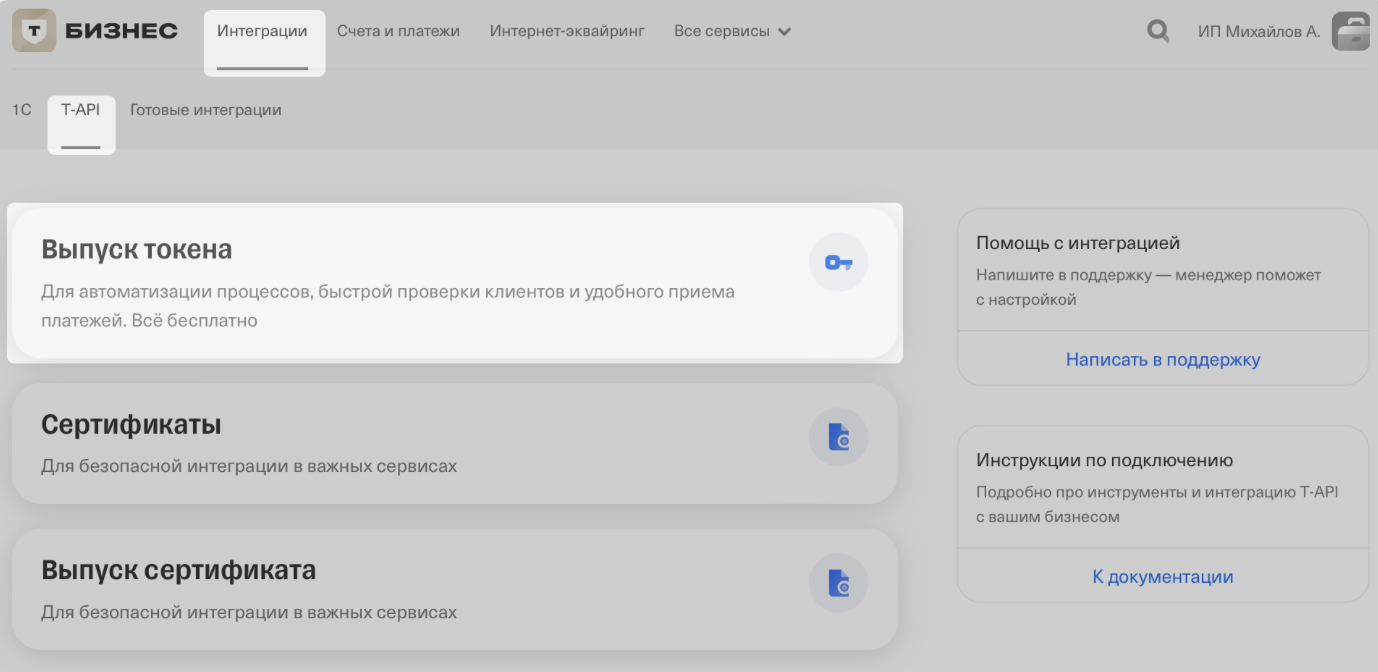Open documentation via К документации link

click(1162, 576)
